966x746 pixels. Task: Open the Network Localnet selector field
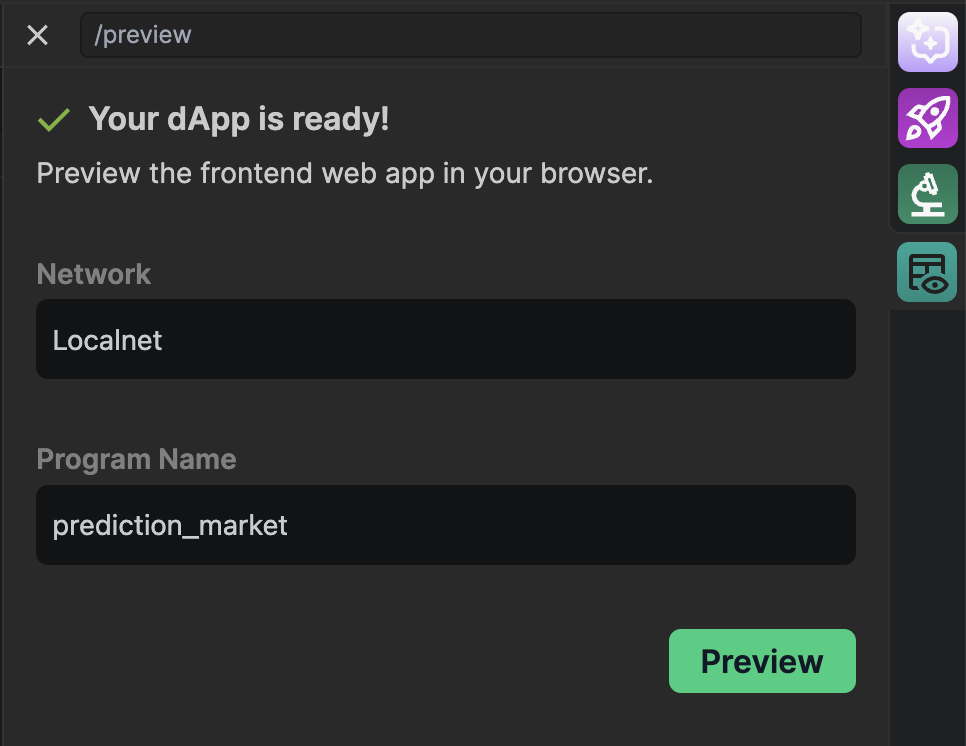click(445, 339)
